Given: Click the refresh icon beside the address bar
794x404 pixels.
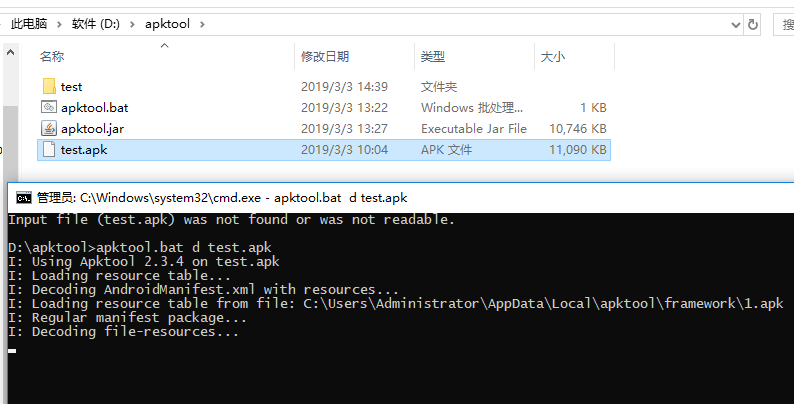Looking at the screenshot, I should 753,24.
